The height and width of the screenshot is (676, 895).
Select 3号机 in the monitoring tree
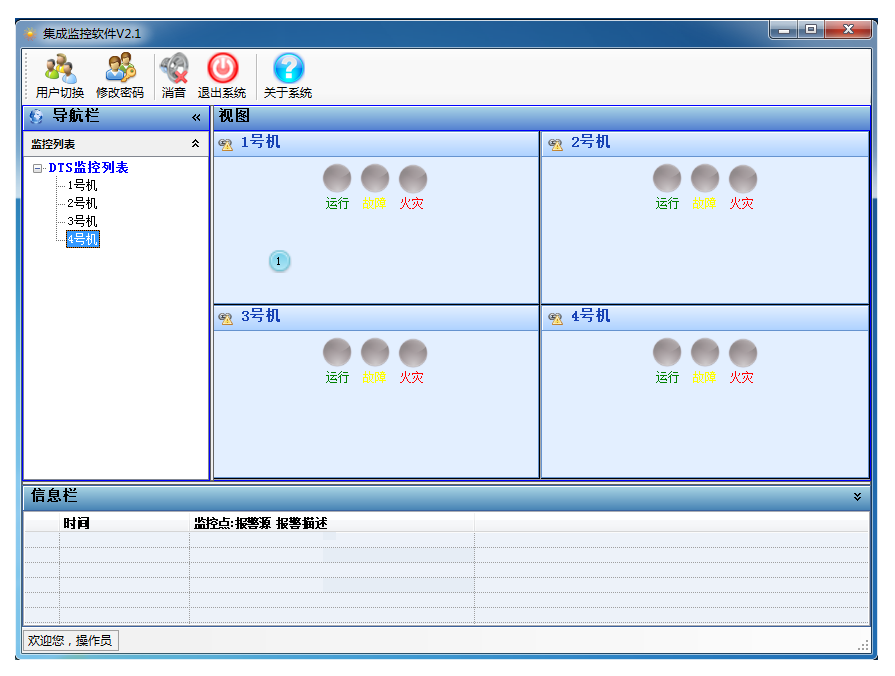coord(82,221)
